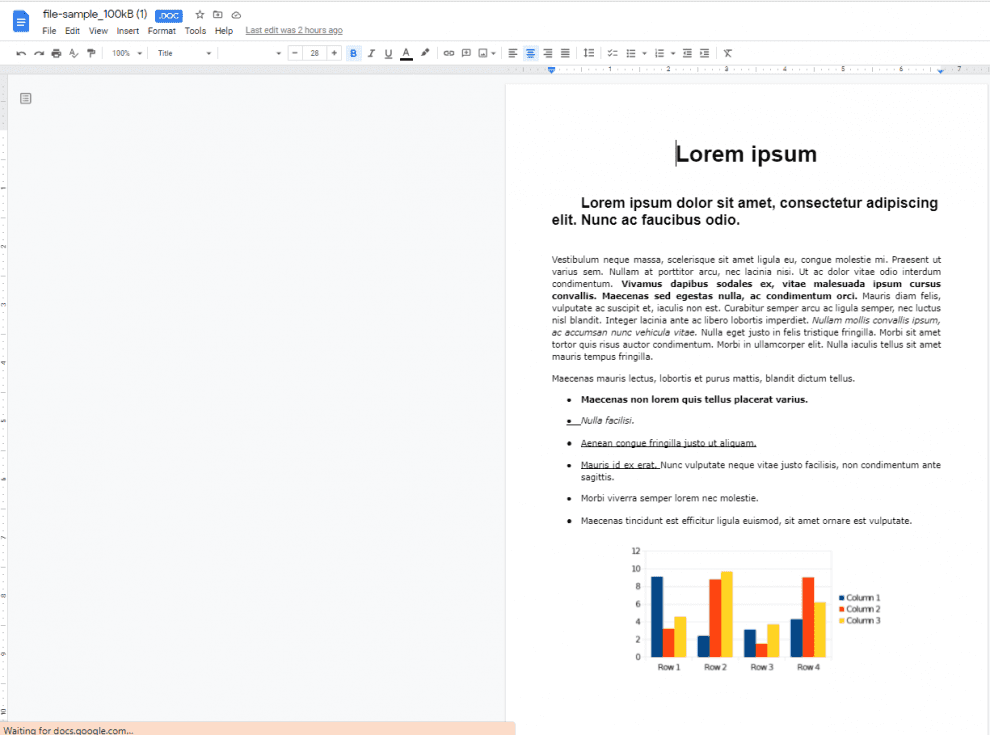990x735 pixels.
Task: Open the highlight color pen tool
Action: (425, 53)
